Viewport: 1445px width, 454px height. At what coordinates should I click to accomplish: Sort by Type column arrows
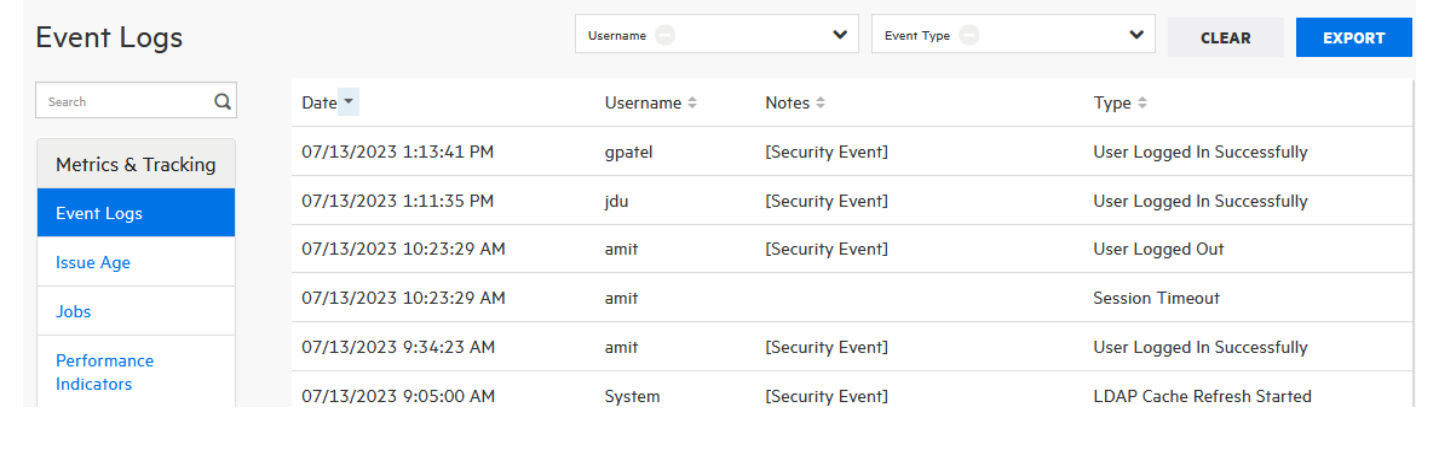pos(1142,103)
